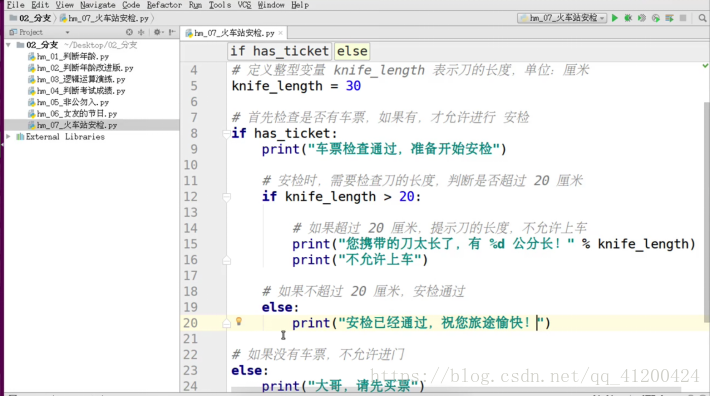Open the Tools menu
Viewport: 711px width, 396px height.
pos(219,5)
